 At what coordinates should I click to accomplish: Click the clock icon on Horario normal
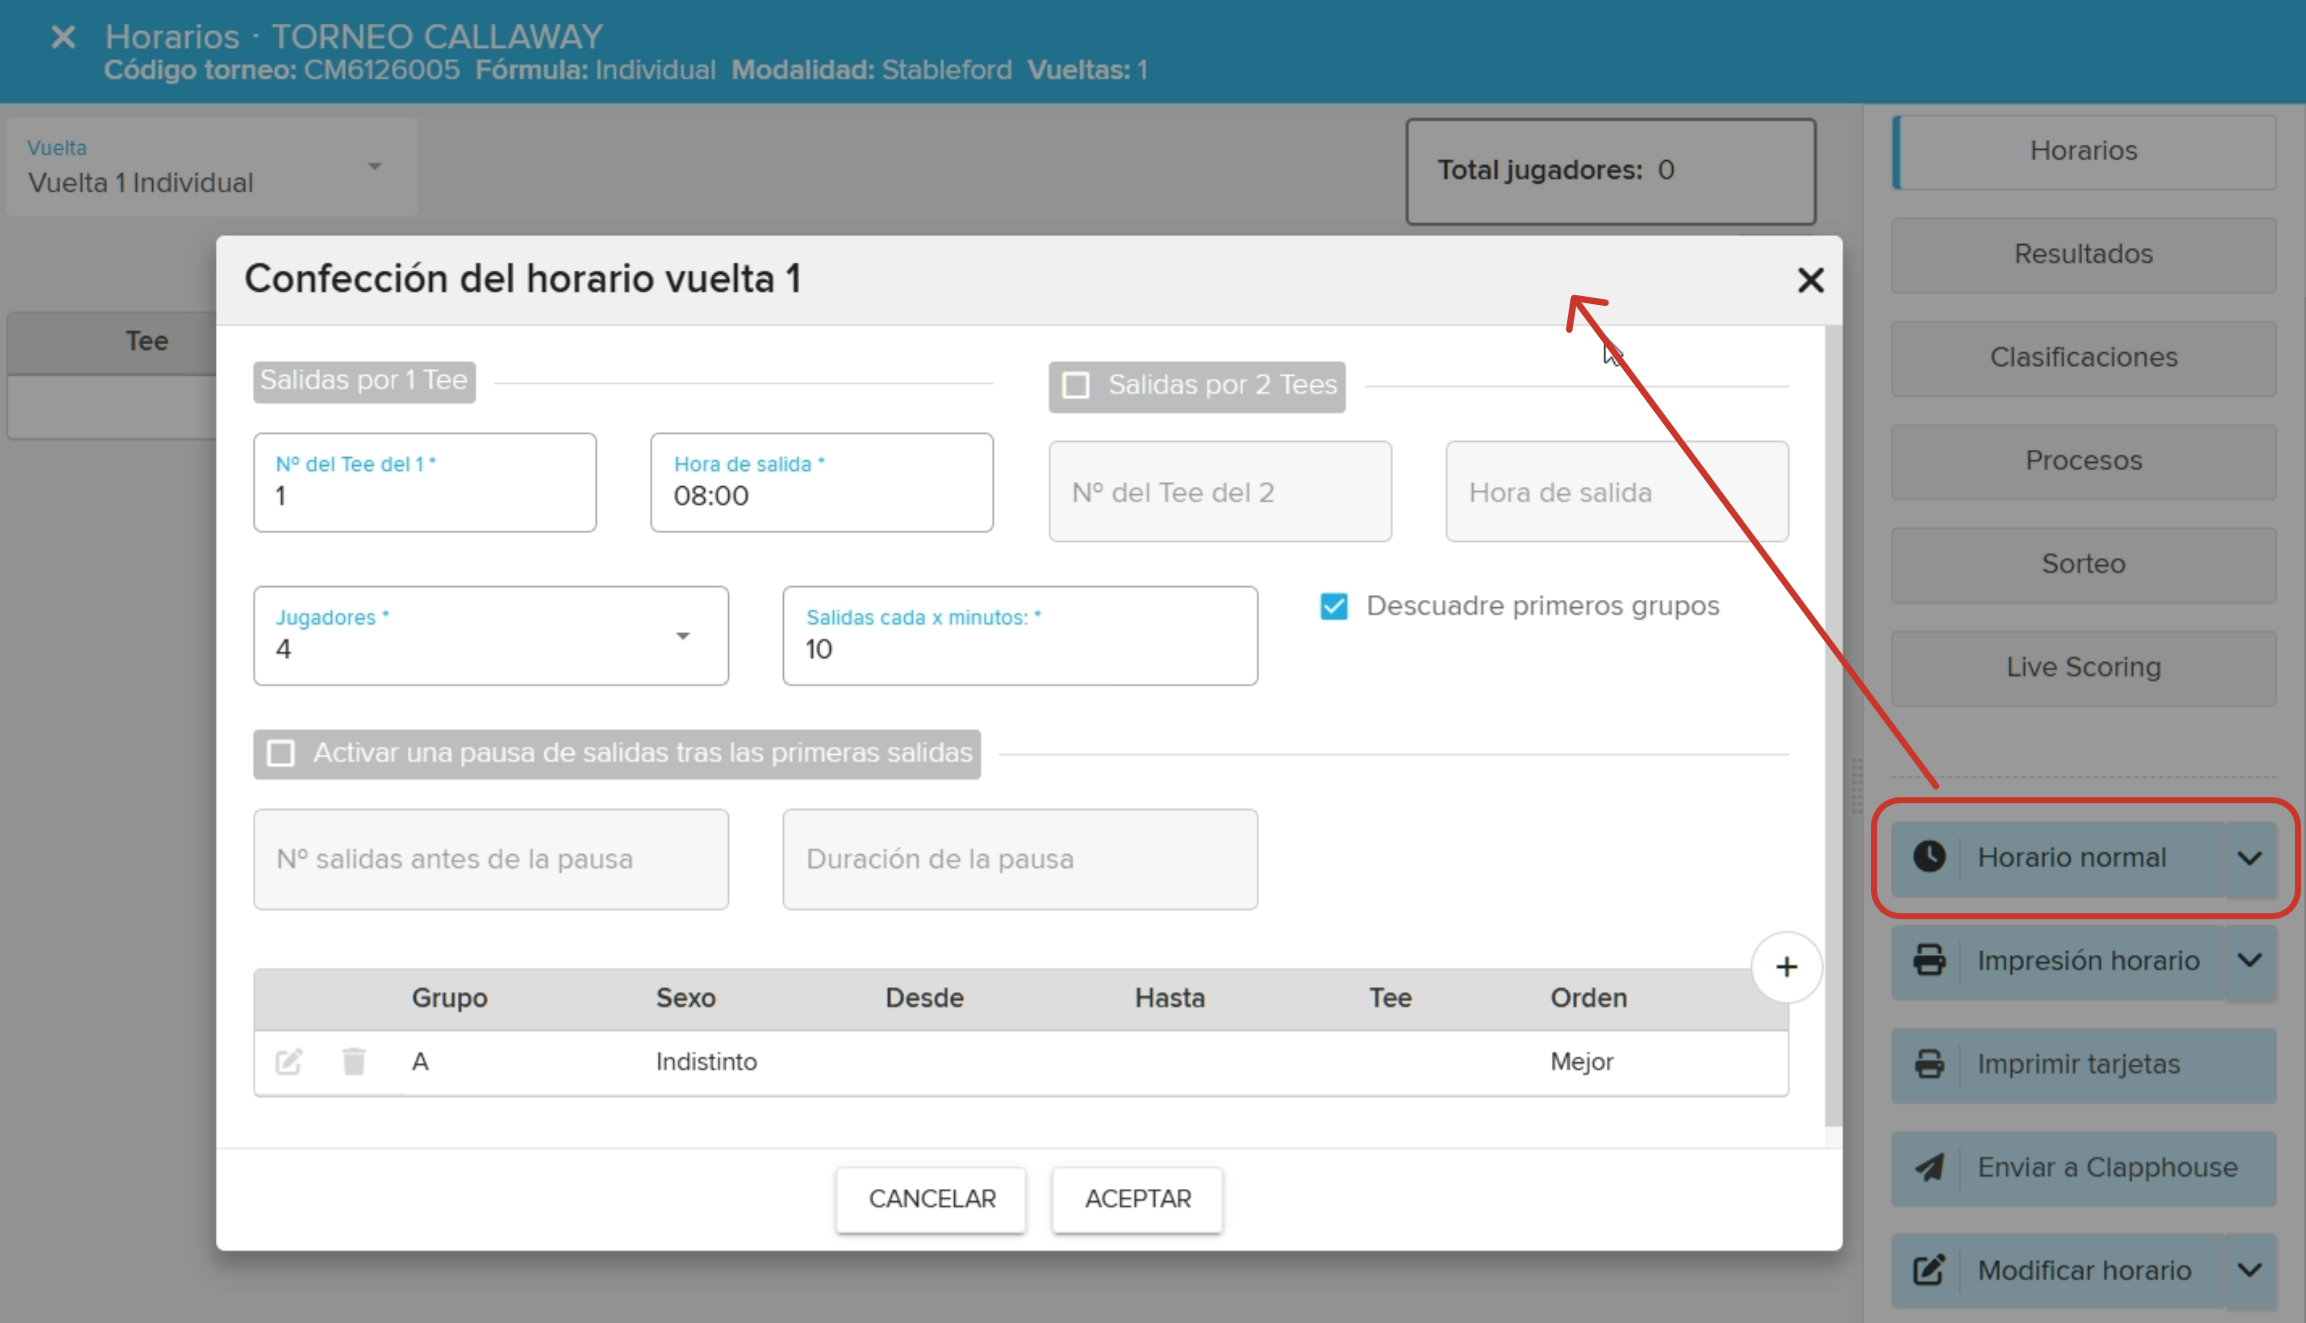pos(1929,857)
